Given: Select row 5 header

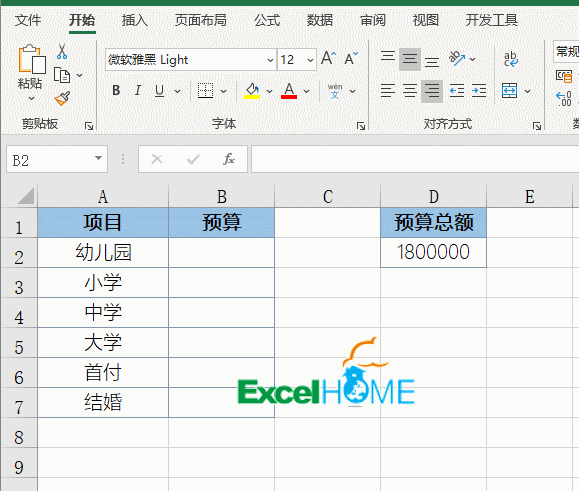Looking at the screenshot, I should click(19, 343).
